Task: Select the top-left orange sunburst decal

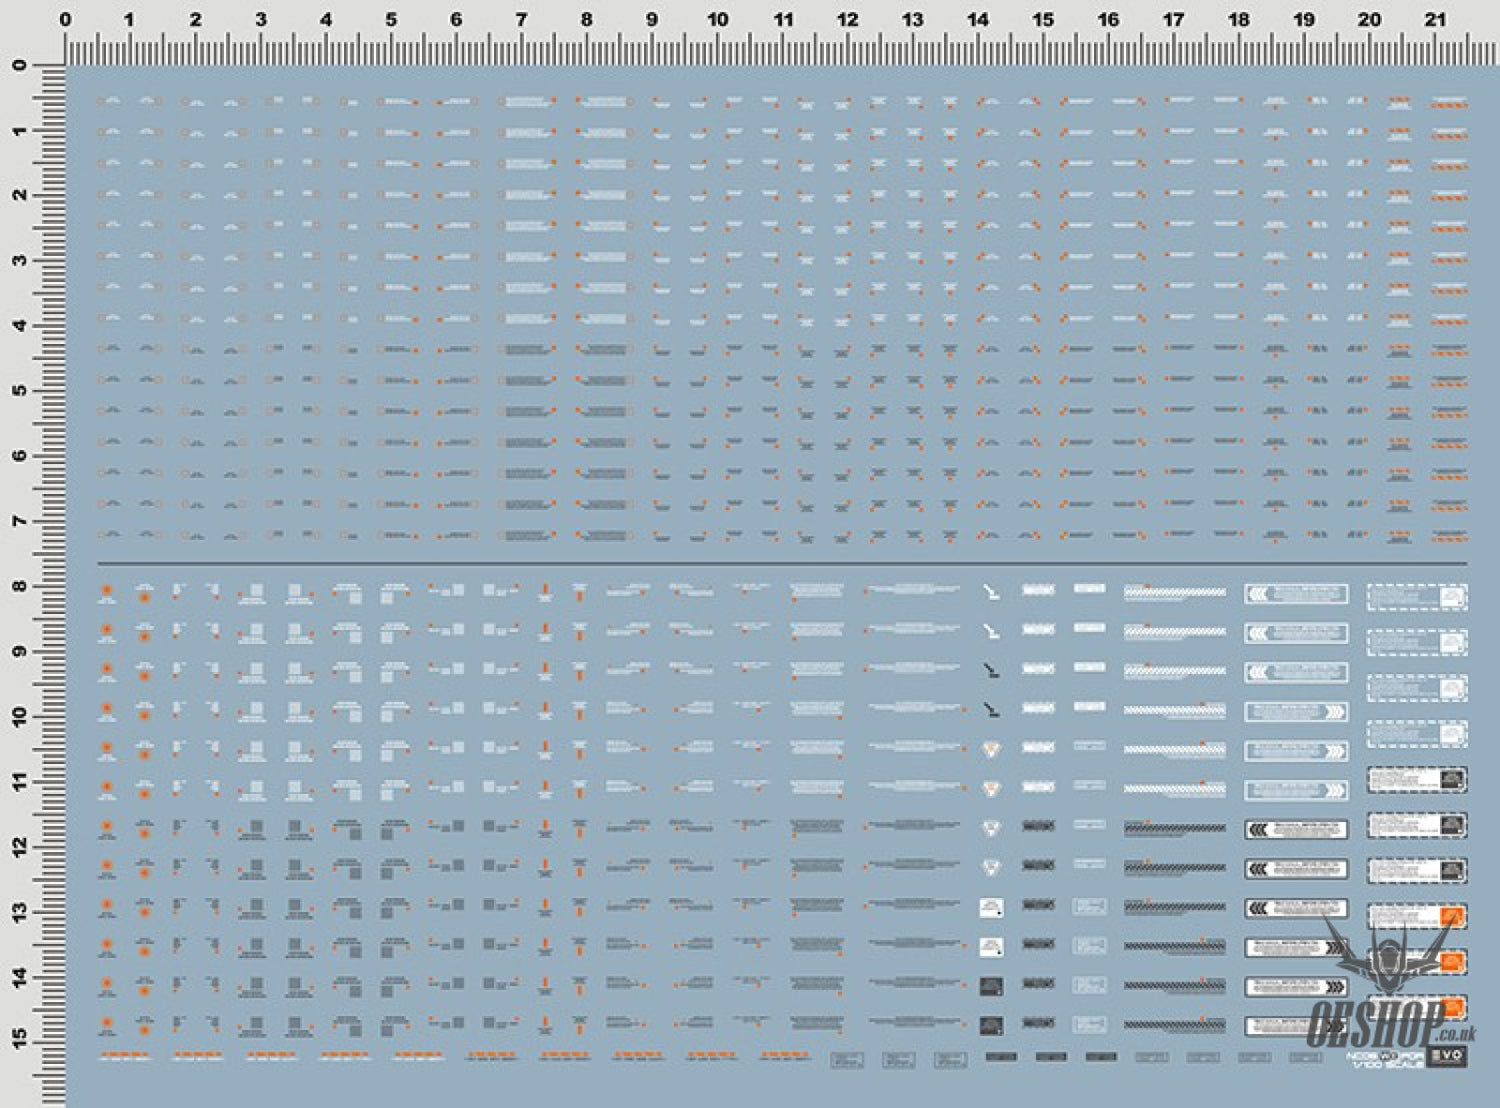Action: tap(107, 592)
